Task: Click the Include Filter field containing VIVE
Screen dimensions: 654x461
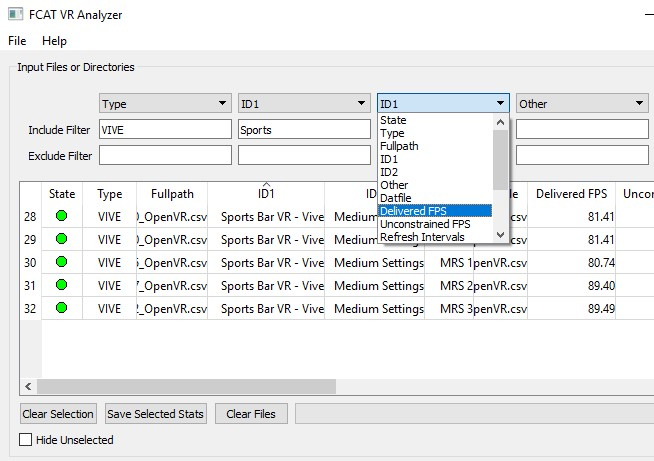Action: [165, 130]
